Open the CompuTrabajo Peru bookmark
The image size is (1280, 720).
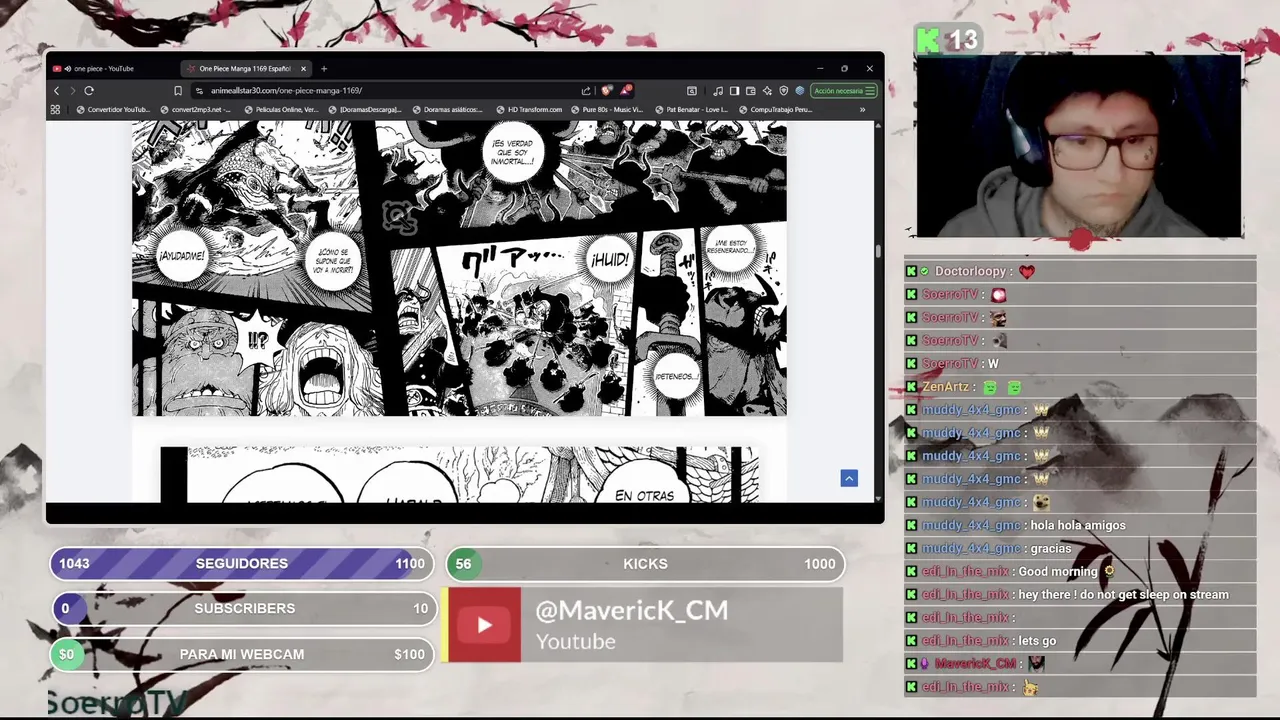tap(775, 109)
